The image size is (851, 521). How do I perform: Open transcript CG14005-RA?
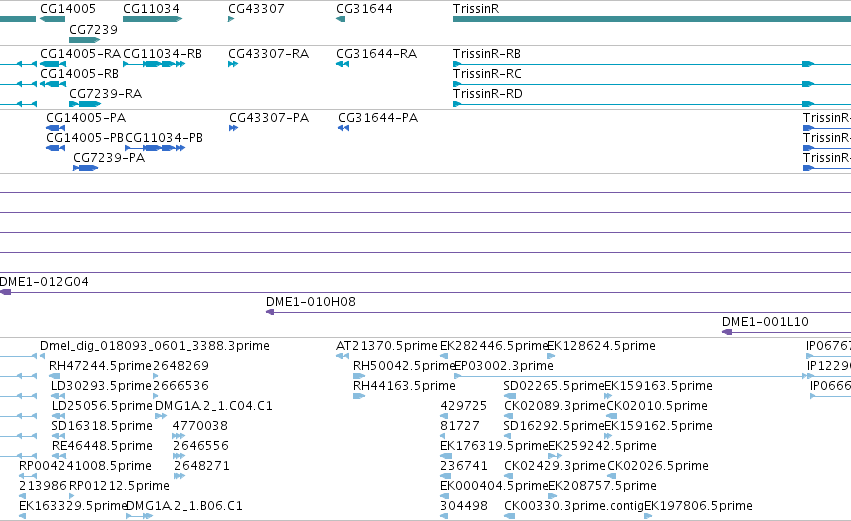53,64
